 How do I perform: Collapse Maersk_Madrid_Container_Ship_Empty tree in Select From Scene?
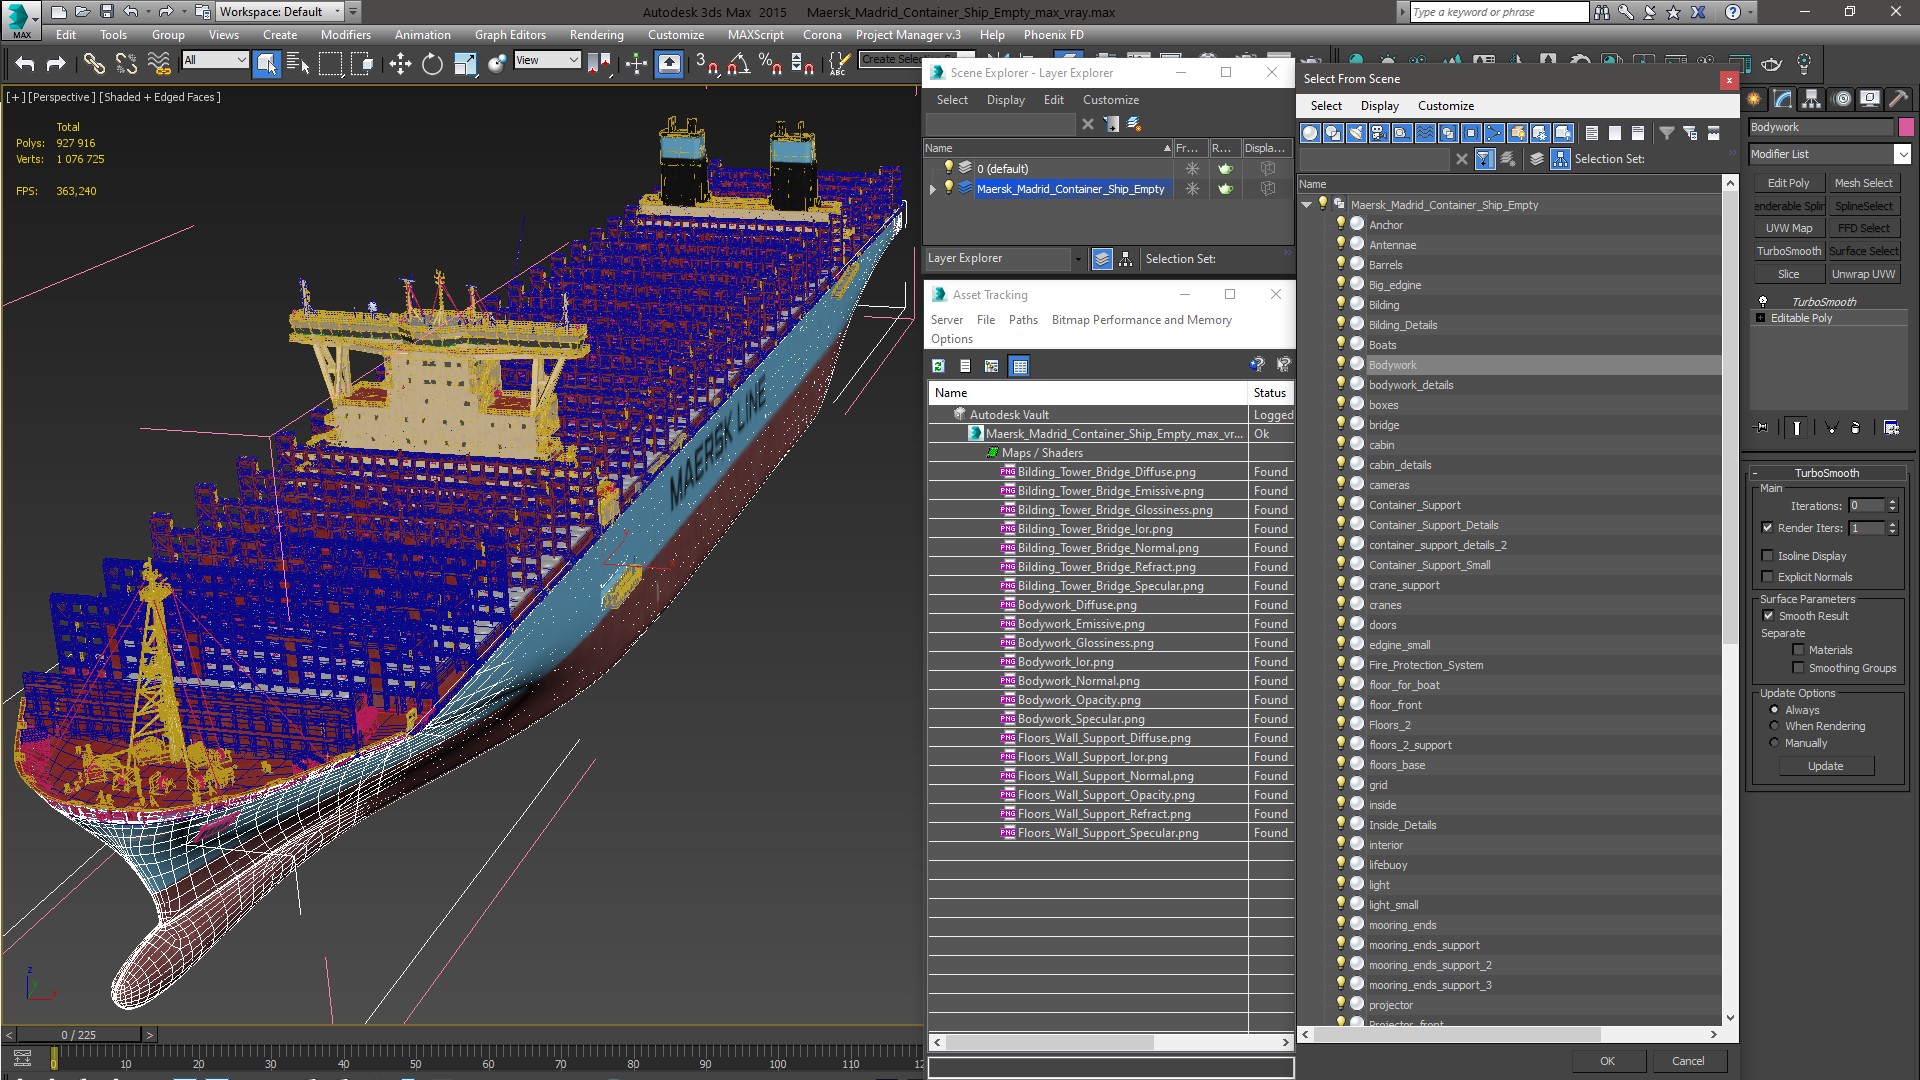tap(1306, 204)
